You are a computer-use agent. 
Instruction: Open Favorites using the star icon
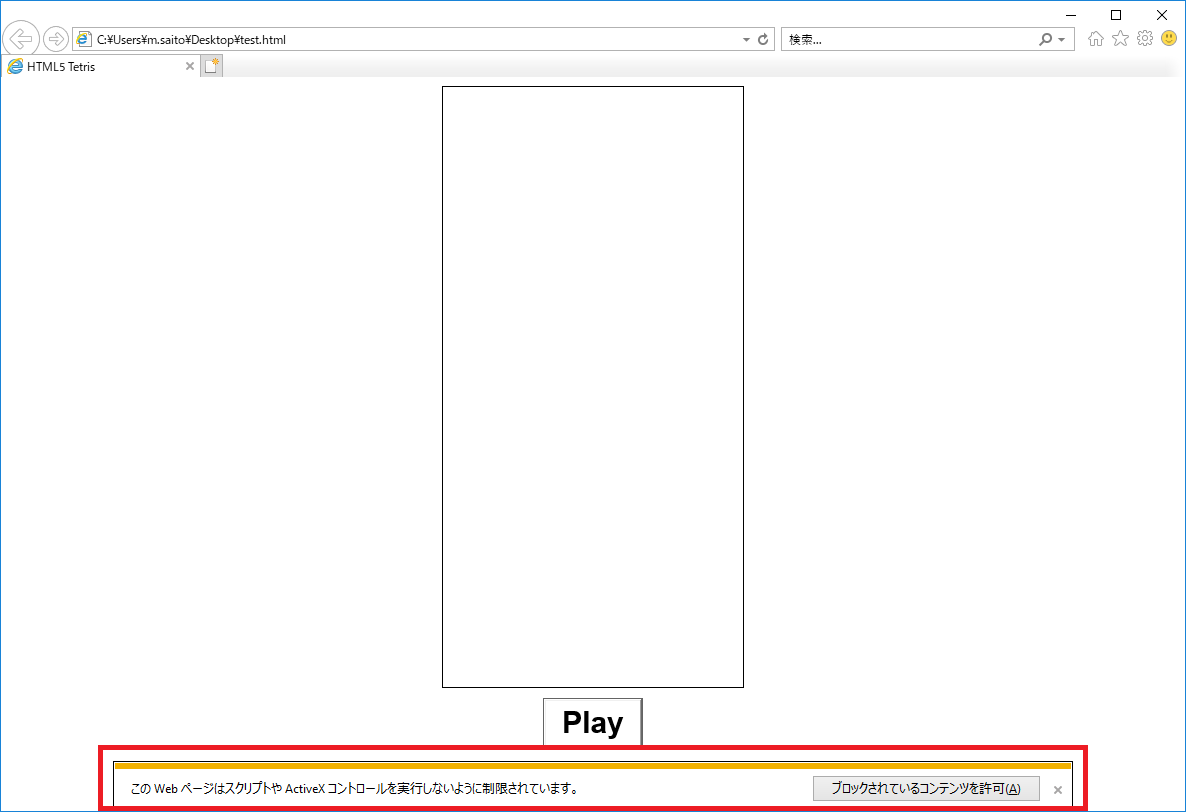1120,39
